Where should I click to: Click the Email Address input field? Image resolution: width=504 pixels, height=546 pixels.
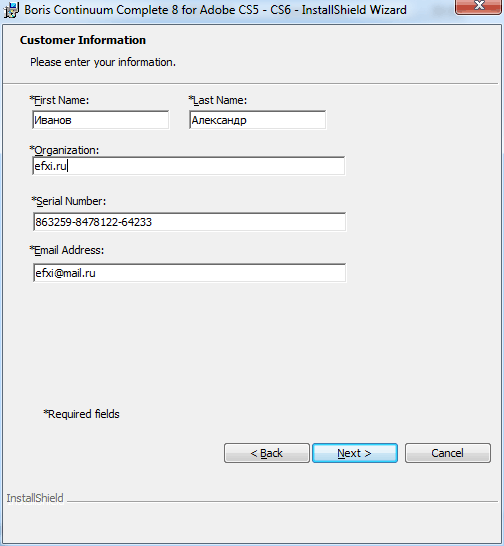click(190, 273)
